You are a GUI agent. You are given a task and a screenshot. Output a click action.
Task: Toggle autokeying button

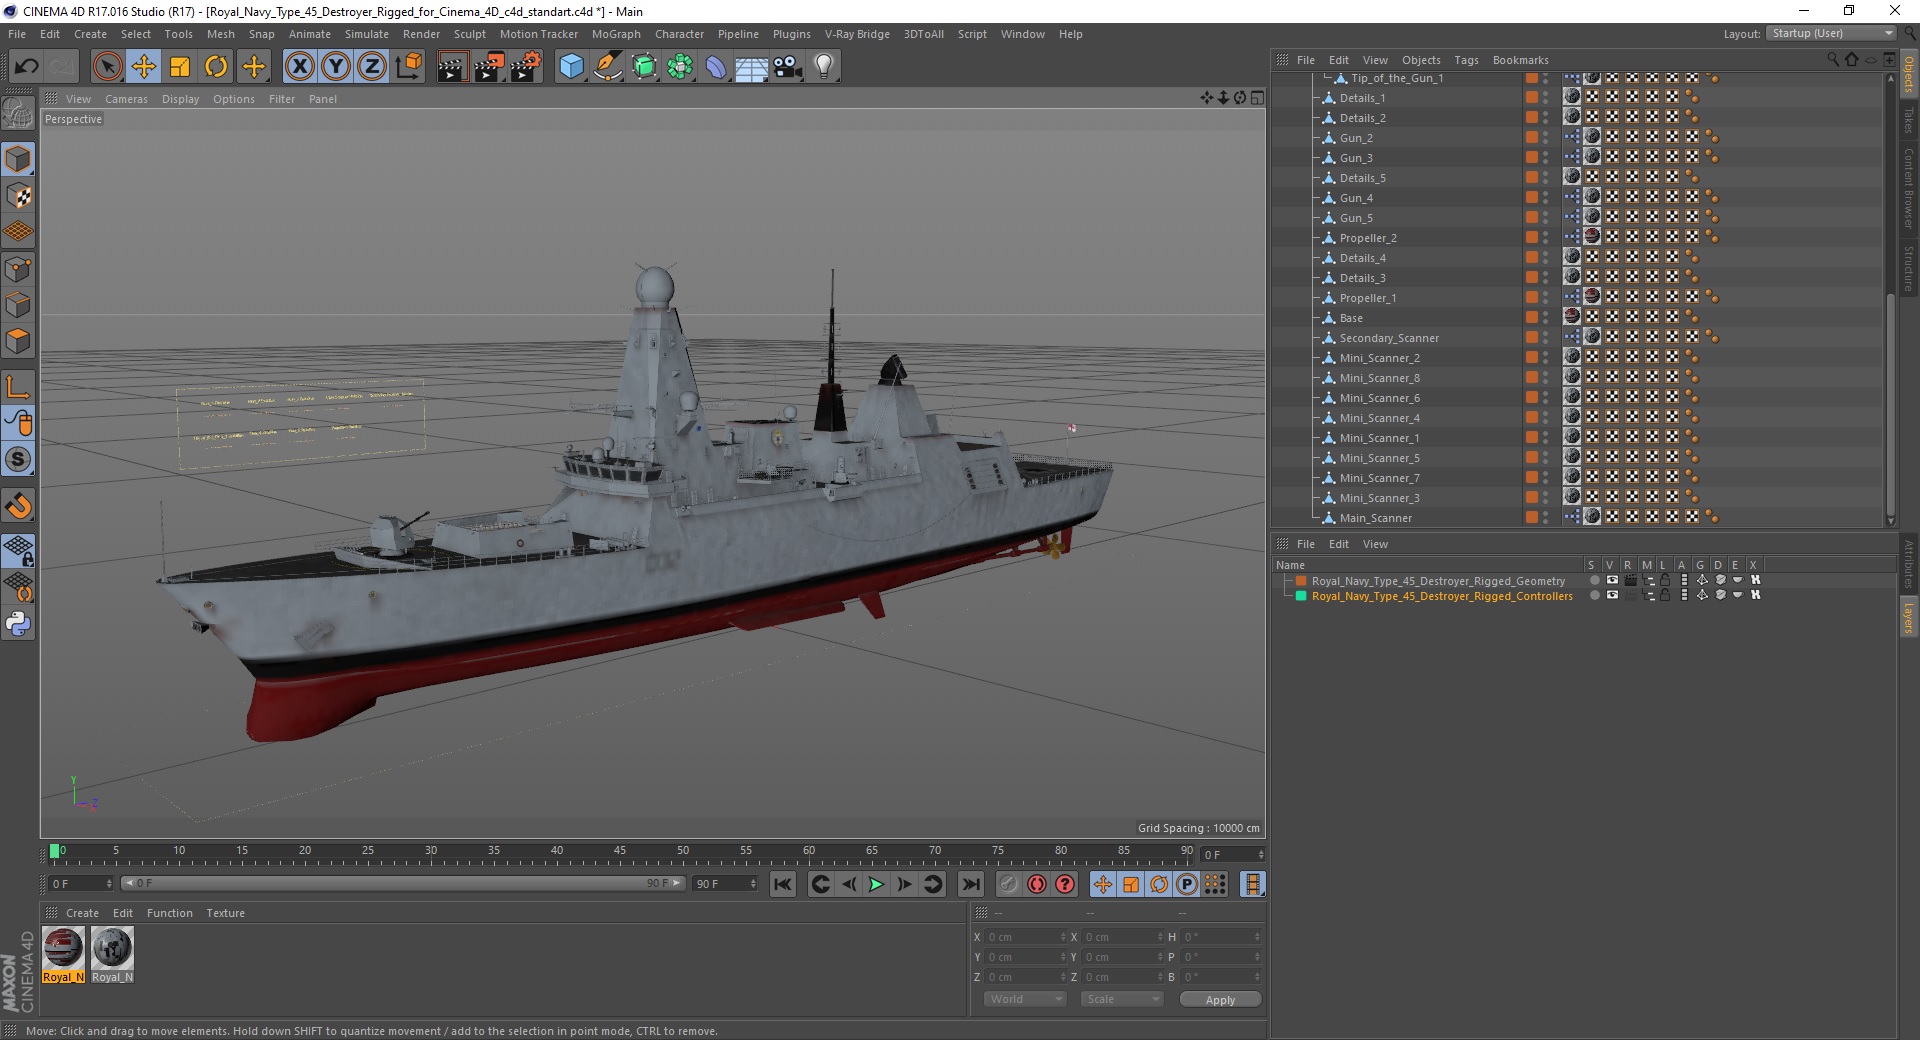tap(1037, 884)
